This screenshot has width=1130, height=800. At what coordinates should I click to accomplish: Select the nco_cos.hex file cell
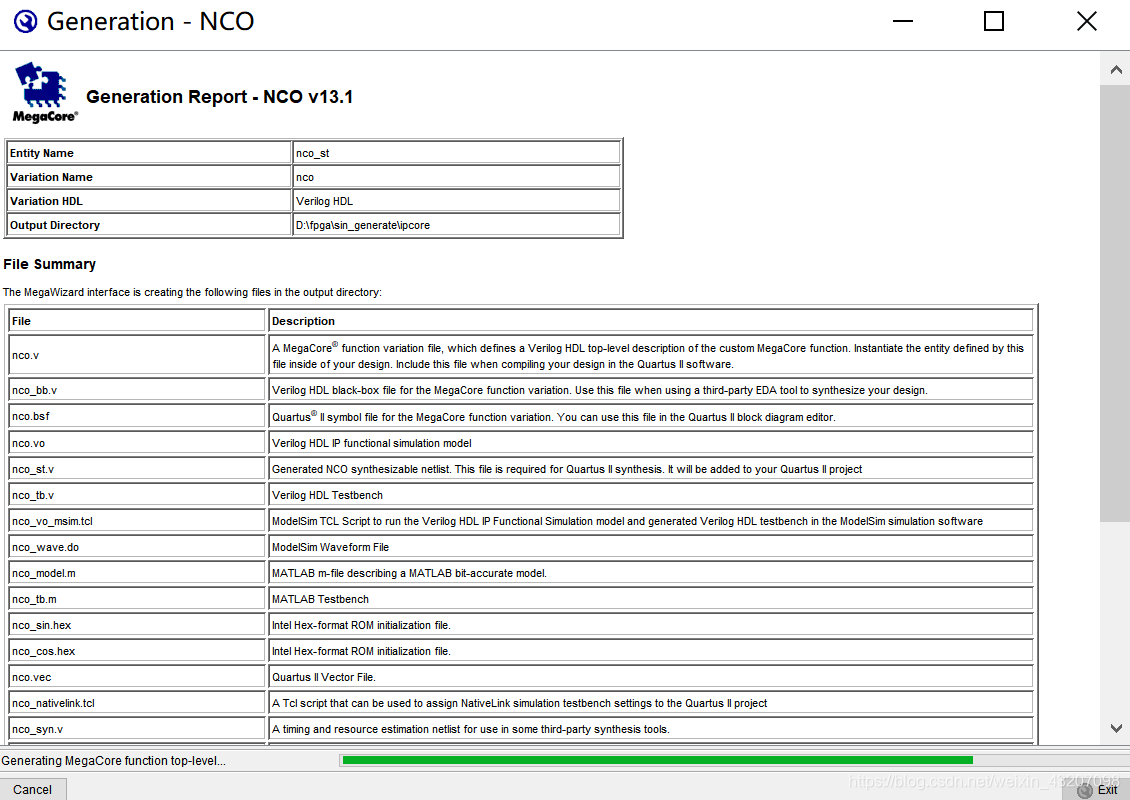point(137,650)
